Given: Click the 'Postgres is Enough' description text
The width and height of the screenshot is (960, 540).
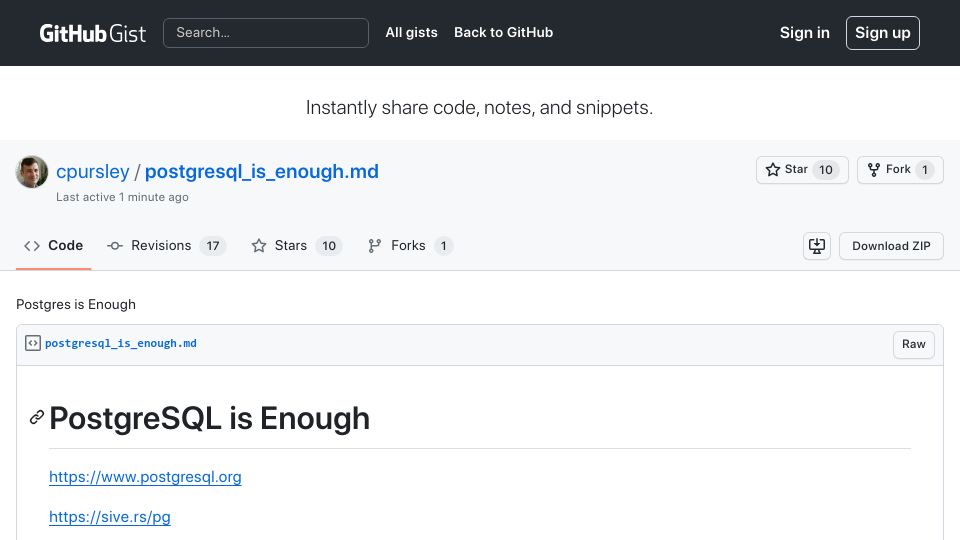Looking at the screenshot, I should (x=76, y=304).
